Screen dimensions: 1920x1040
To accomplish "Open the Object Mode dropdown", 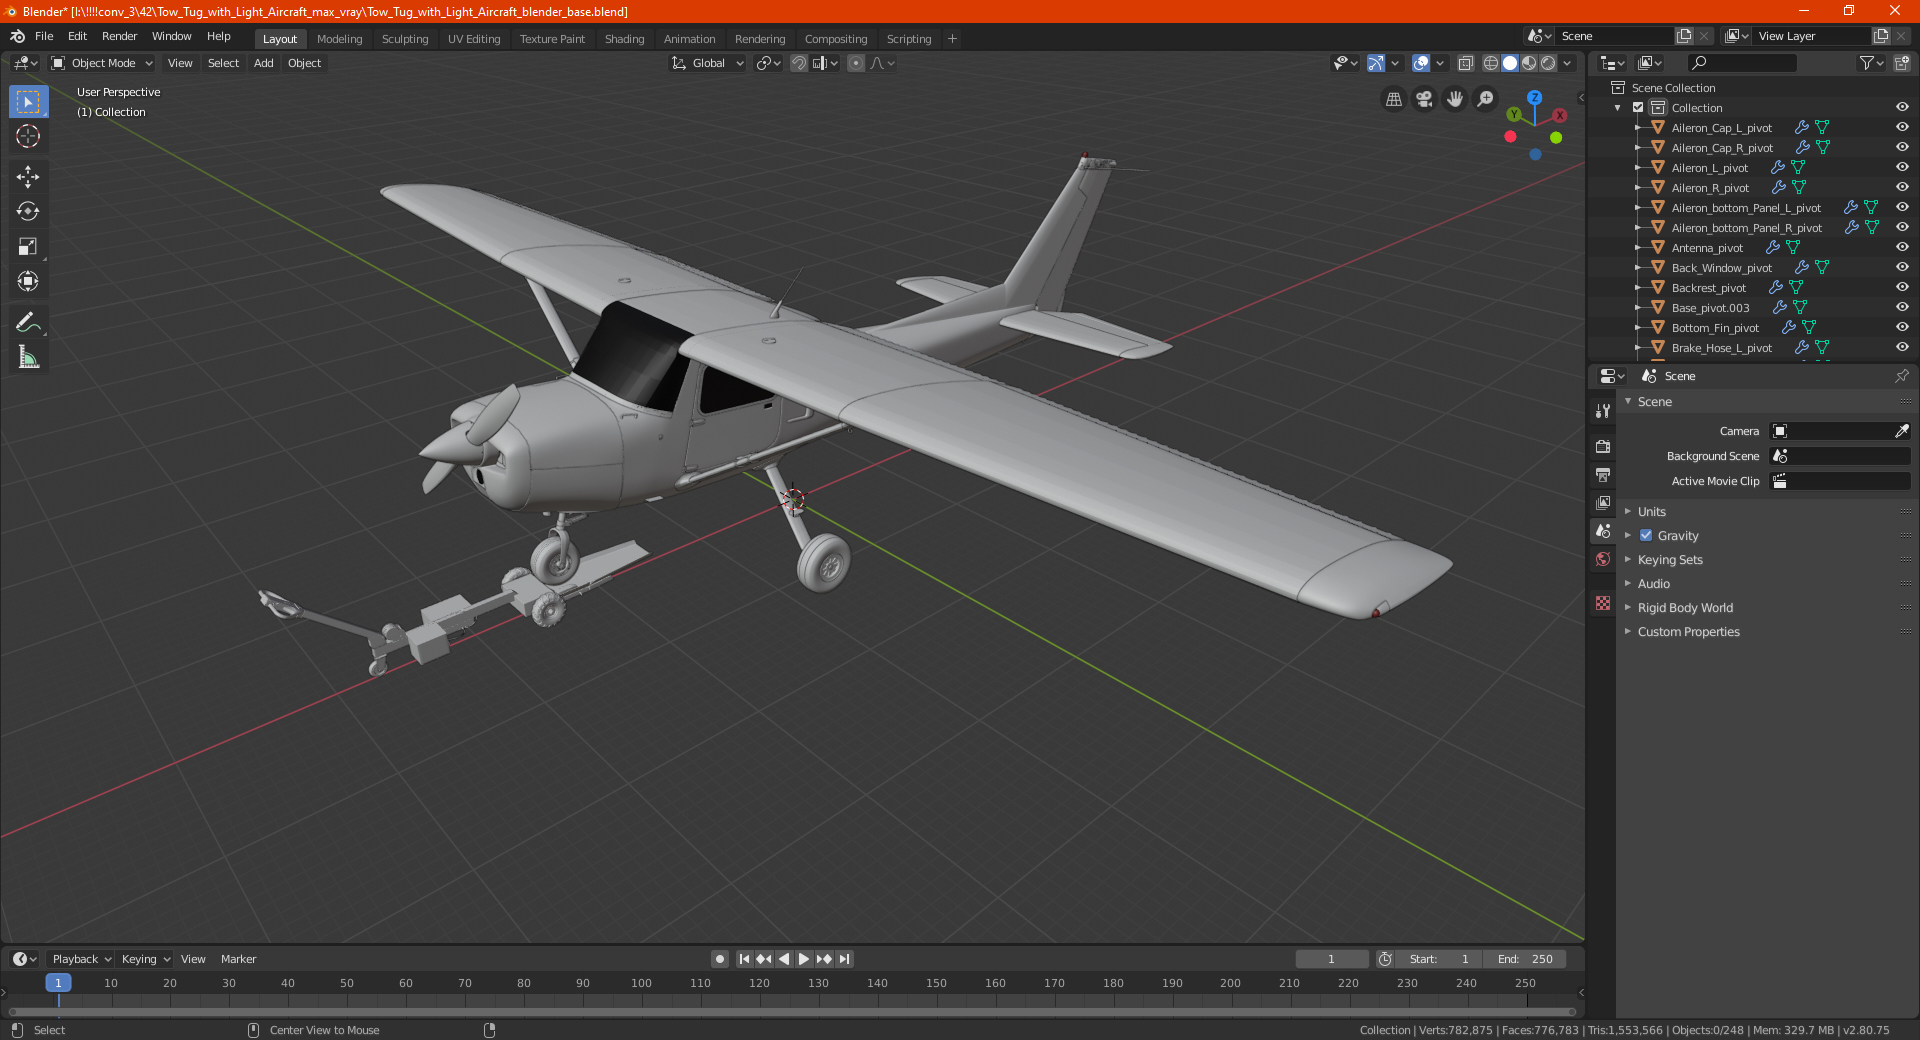I will [x=102, y=63].
